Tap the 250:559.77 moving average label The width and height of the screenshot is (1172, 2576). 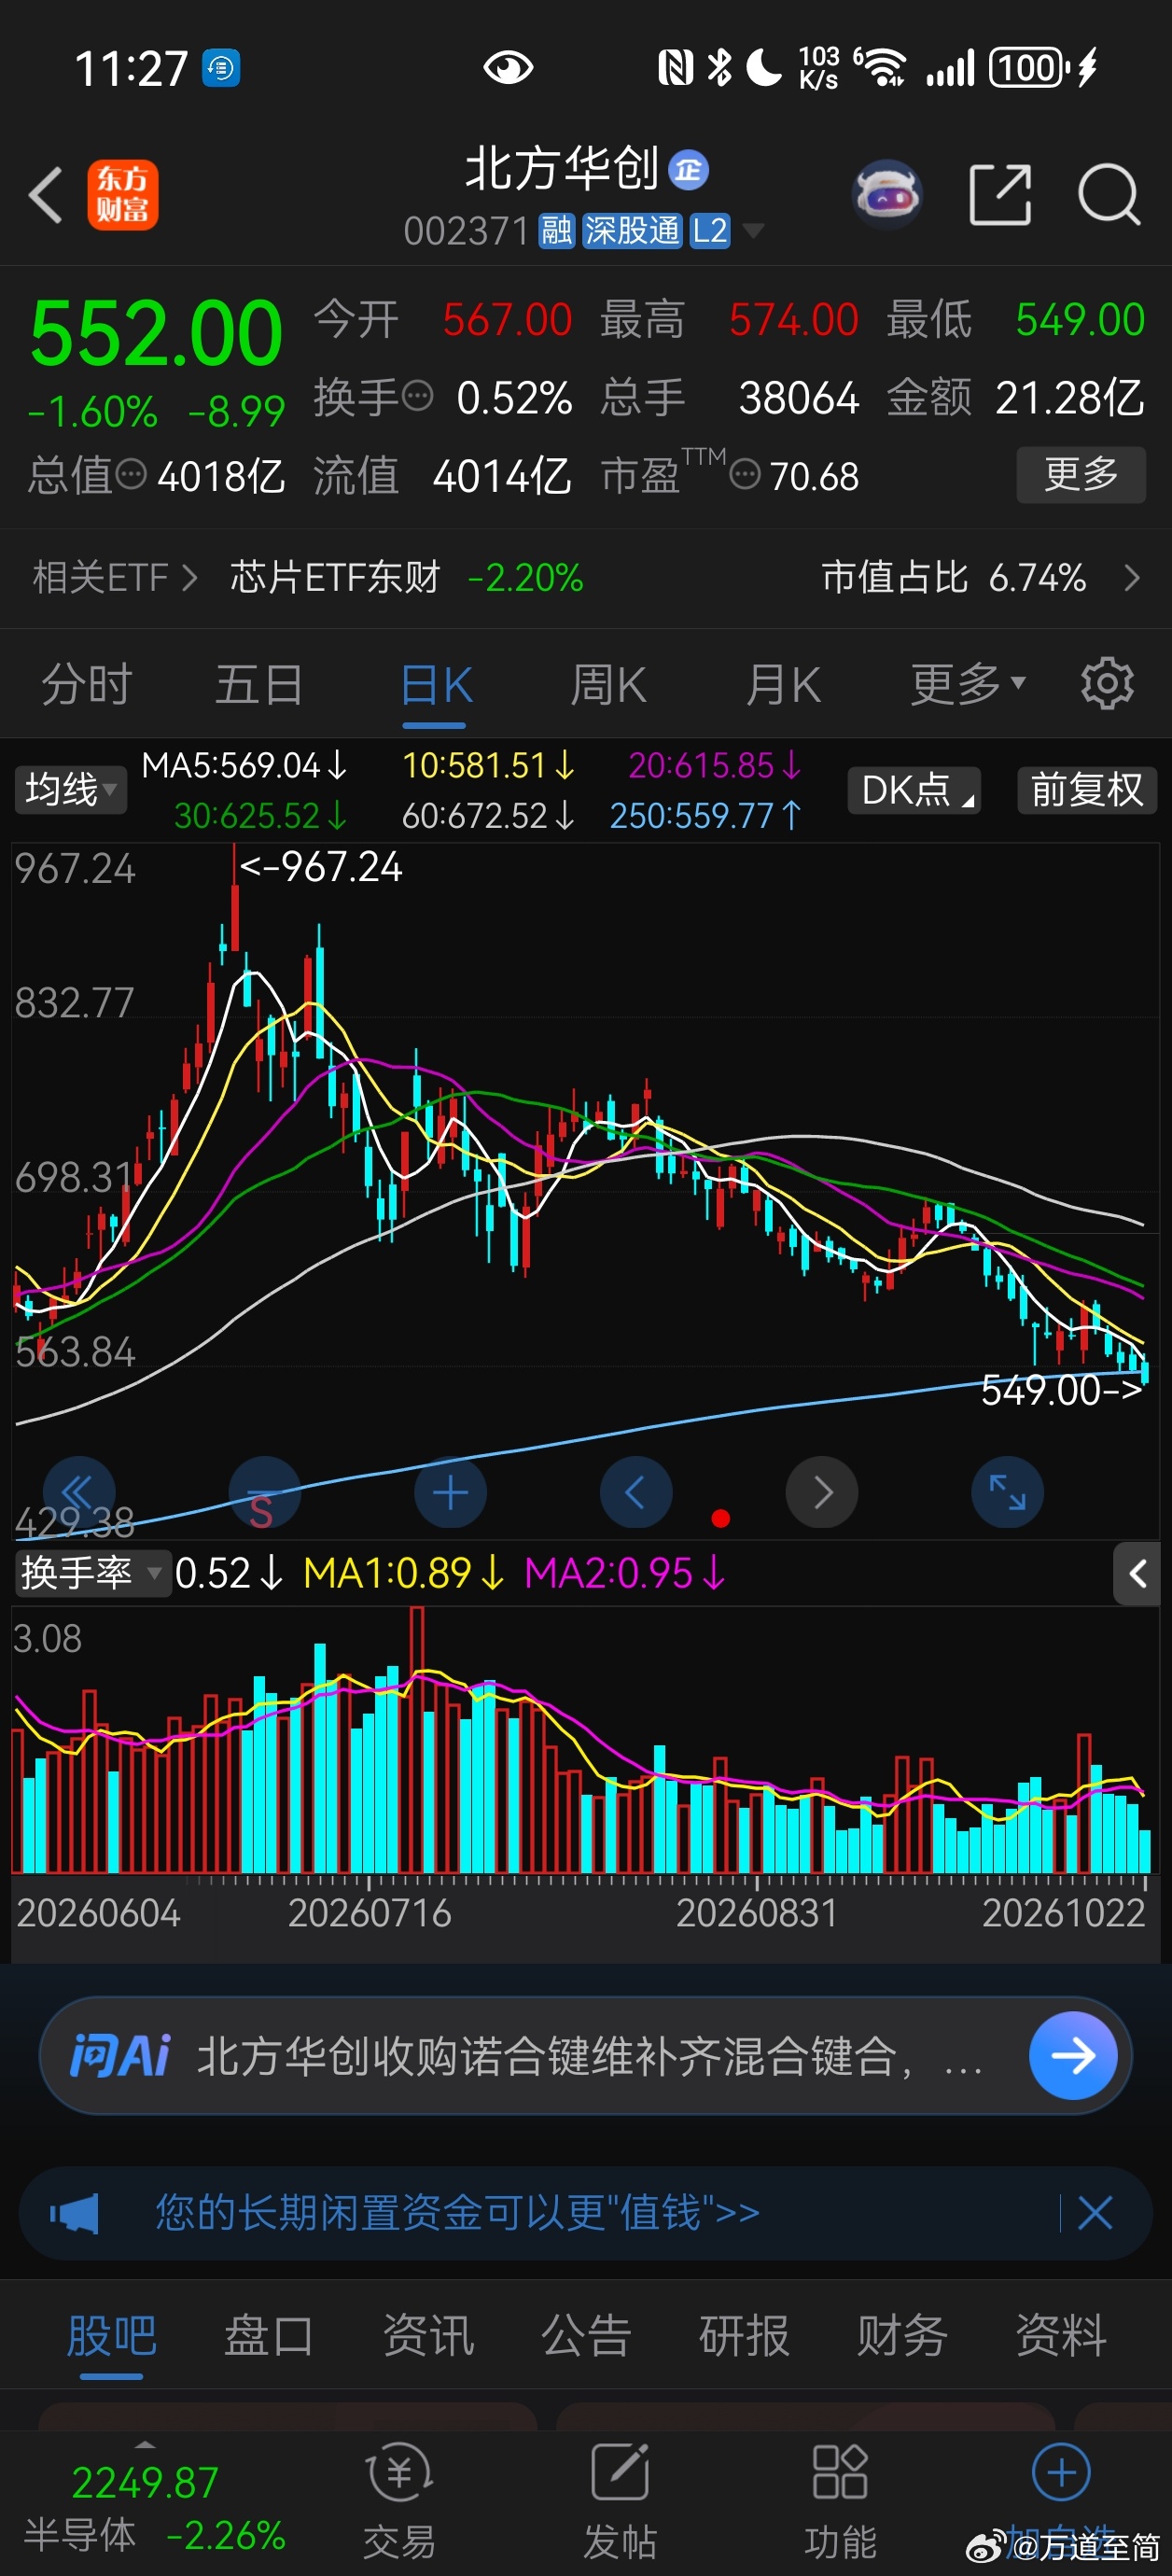point(706,816)
